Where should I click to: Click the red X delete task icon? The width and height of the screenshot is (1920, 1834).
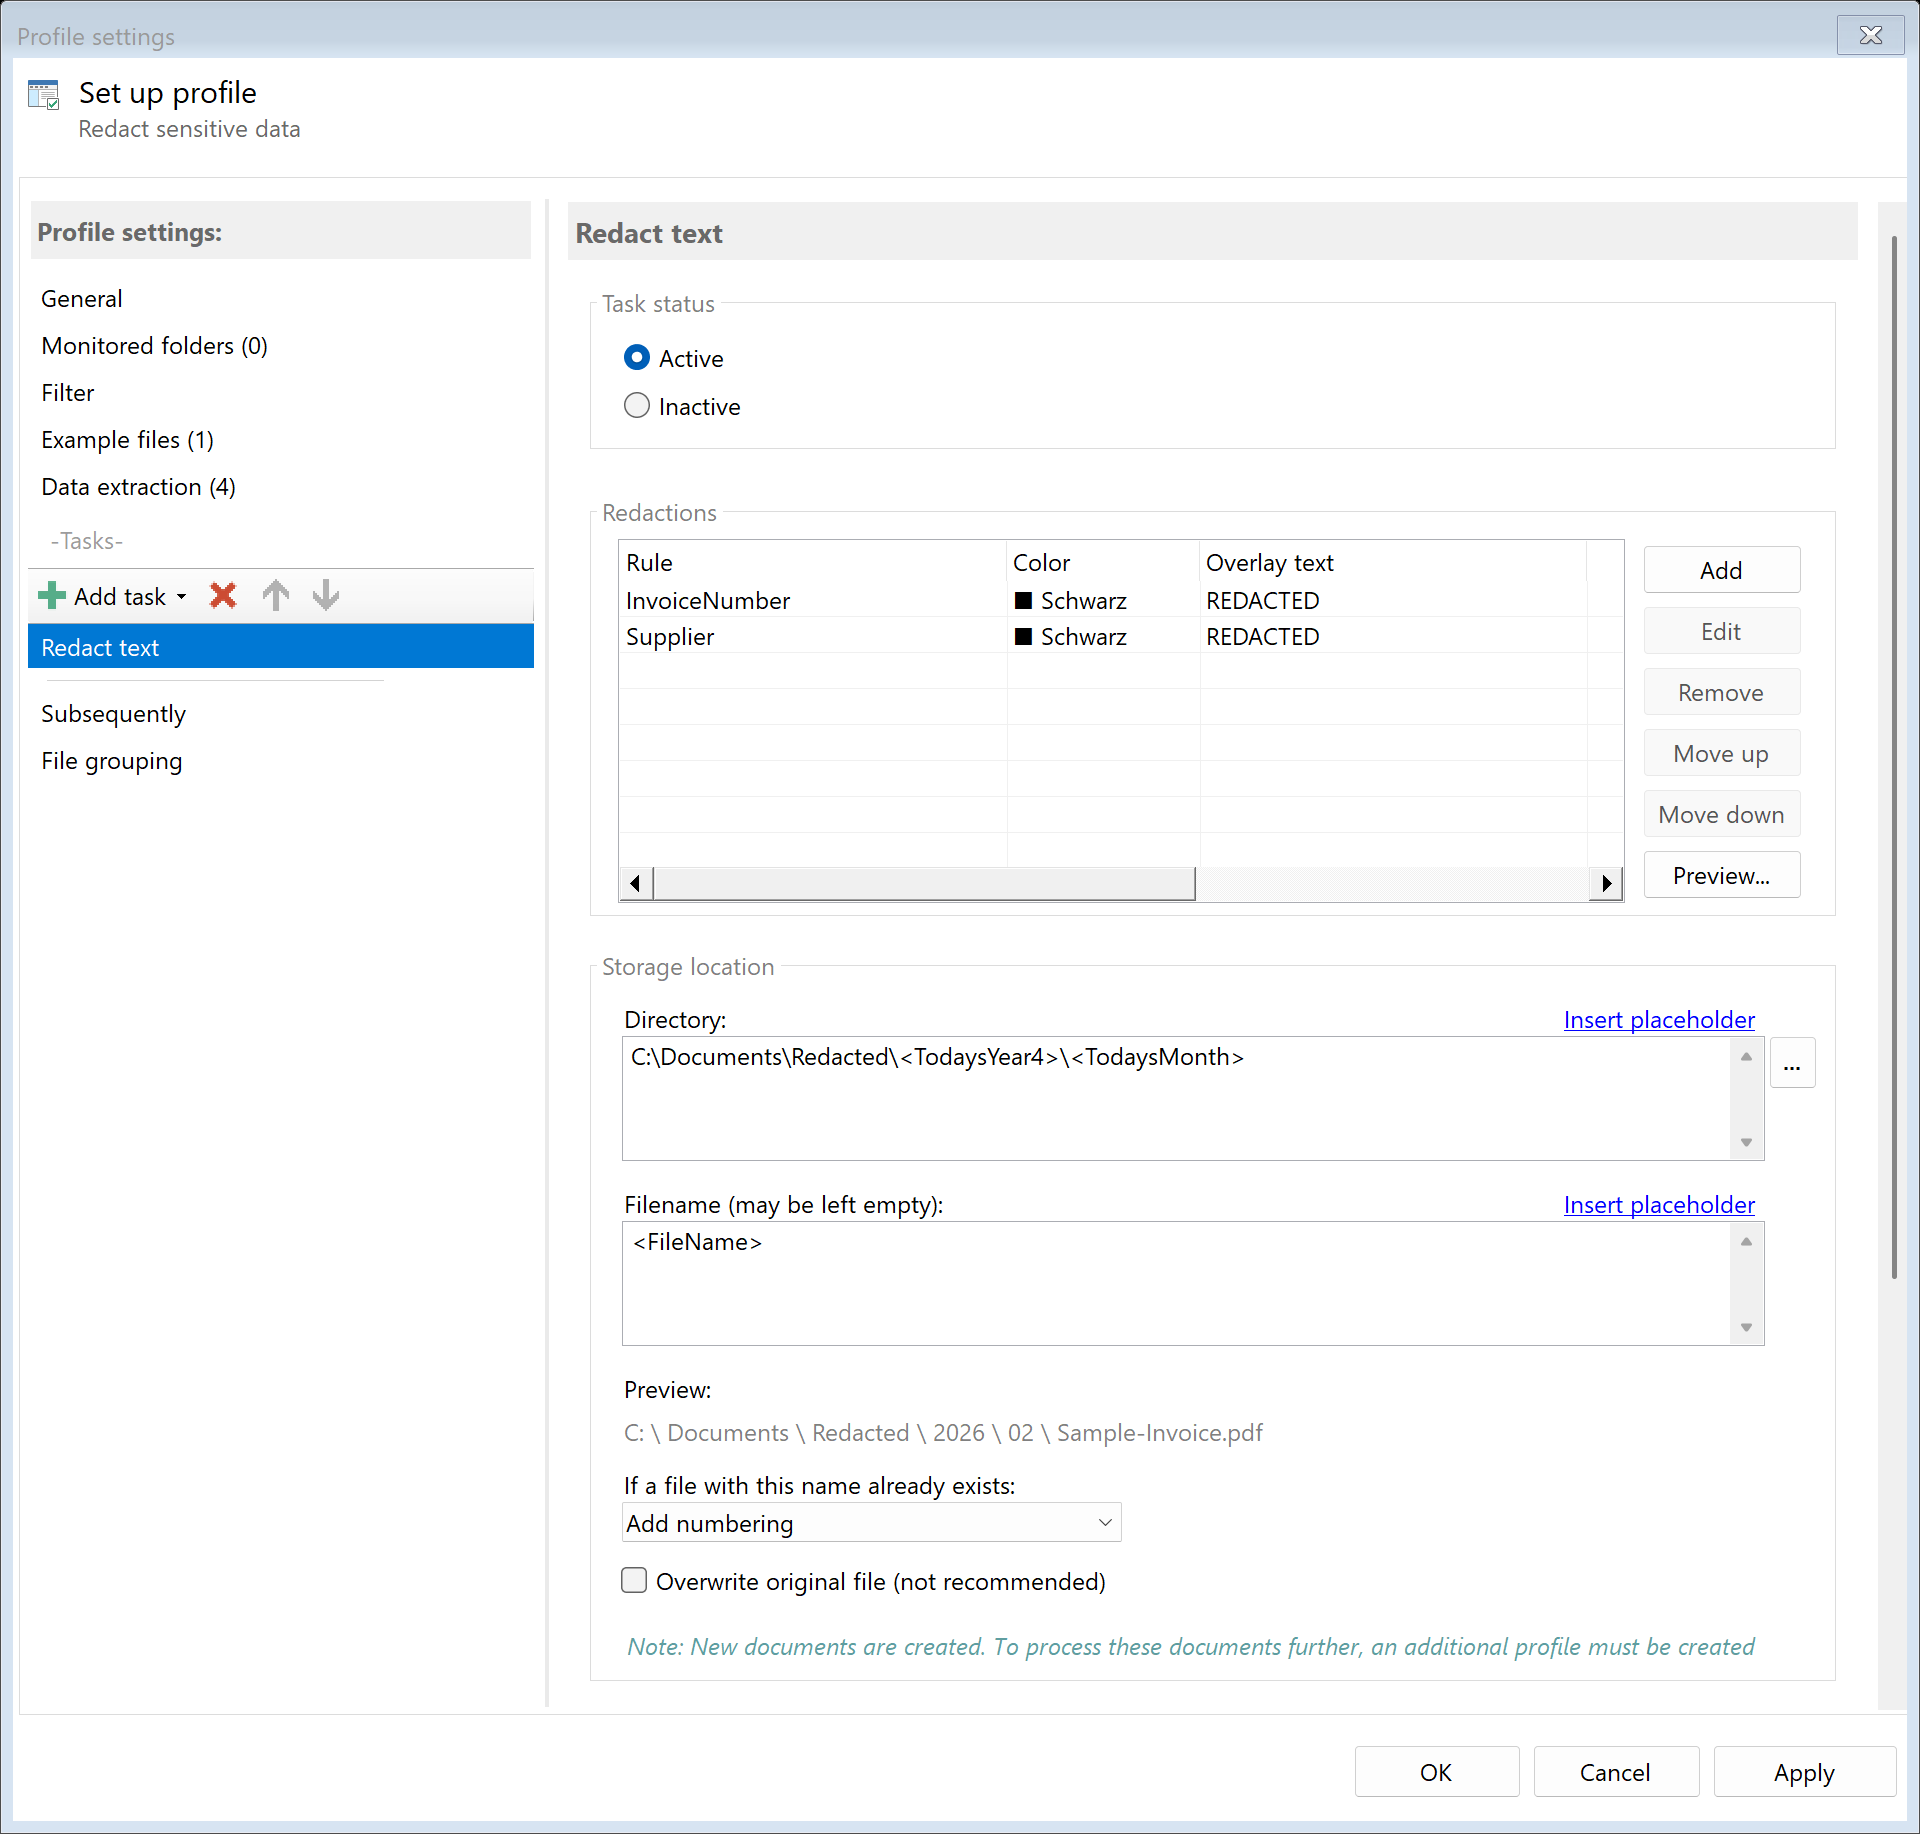[x=223, y=596]
